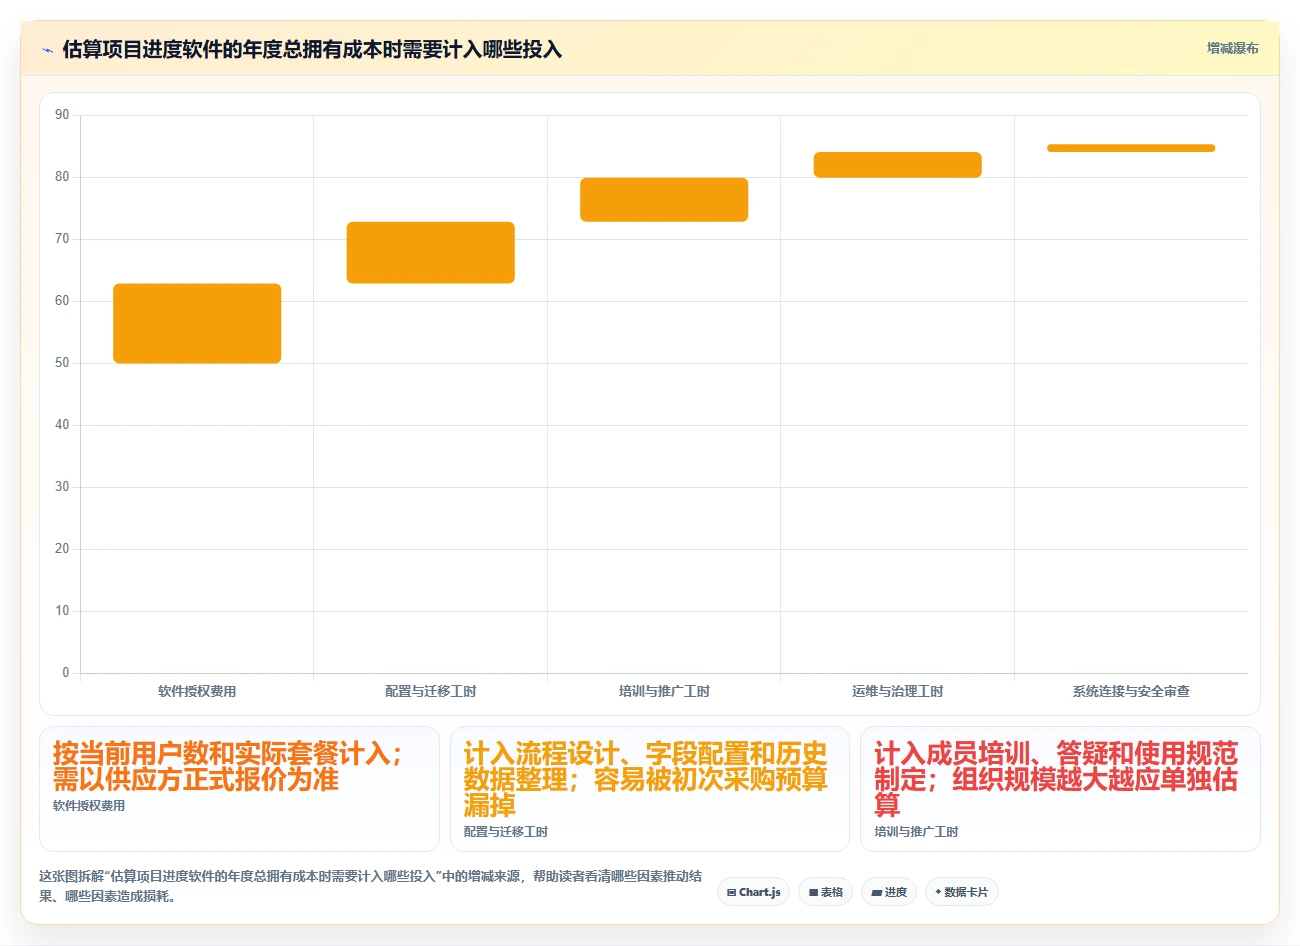Click the chart title 估算项目进度软件的年度总拥有成本
This screenshot has height=946, width=1300.
pos(312,50)
